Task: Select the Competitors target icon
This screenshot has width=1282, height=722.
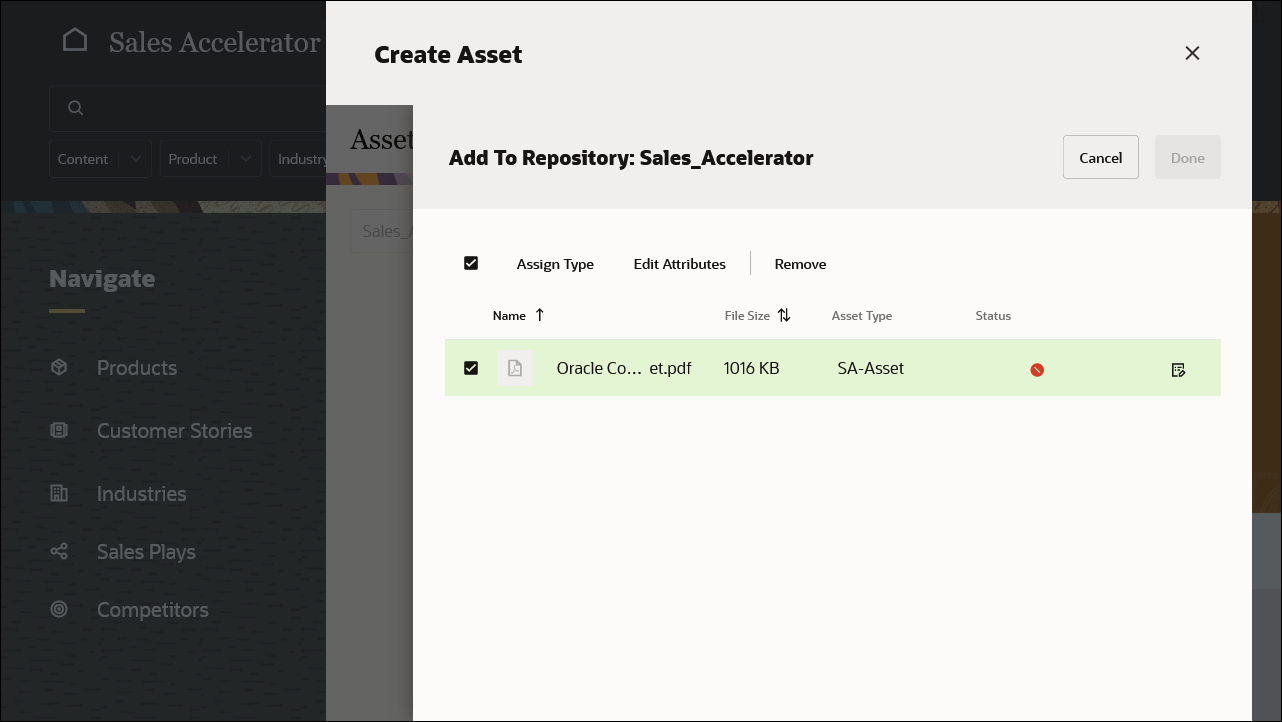Action: pyautogui.click(x=59, y=609)
